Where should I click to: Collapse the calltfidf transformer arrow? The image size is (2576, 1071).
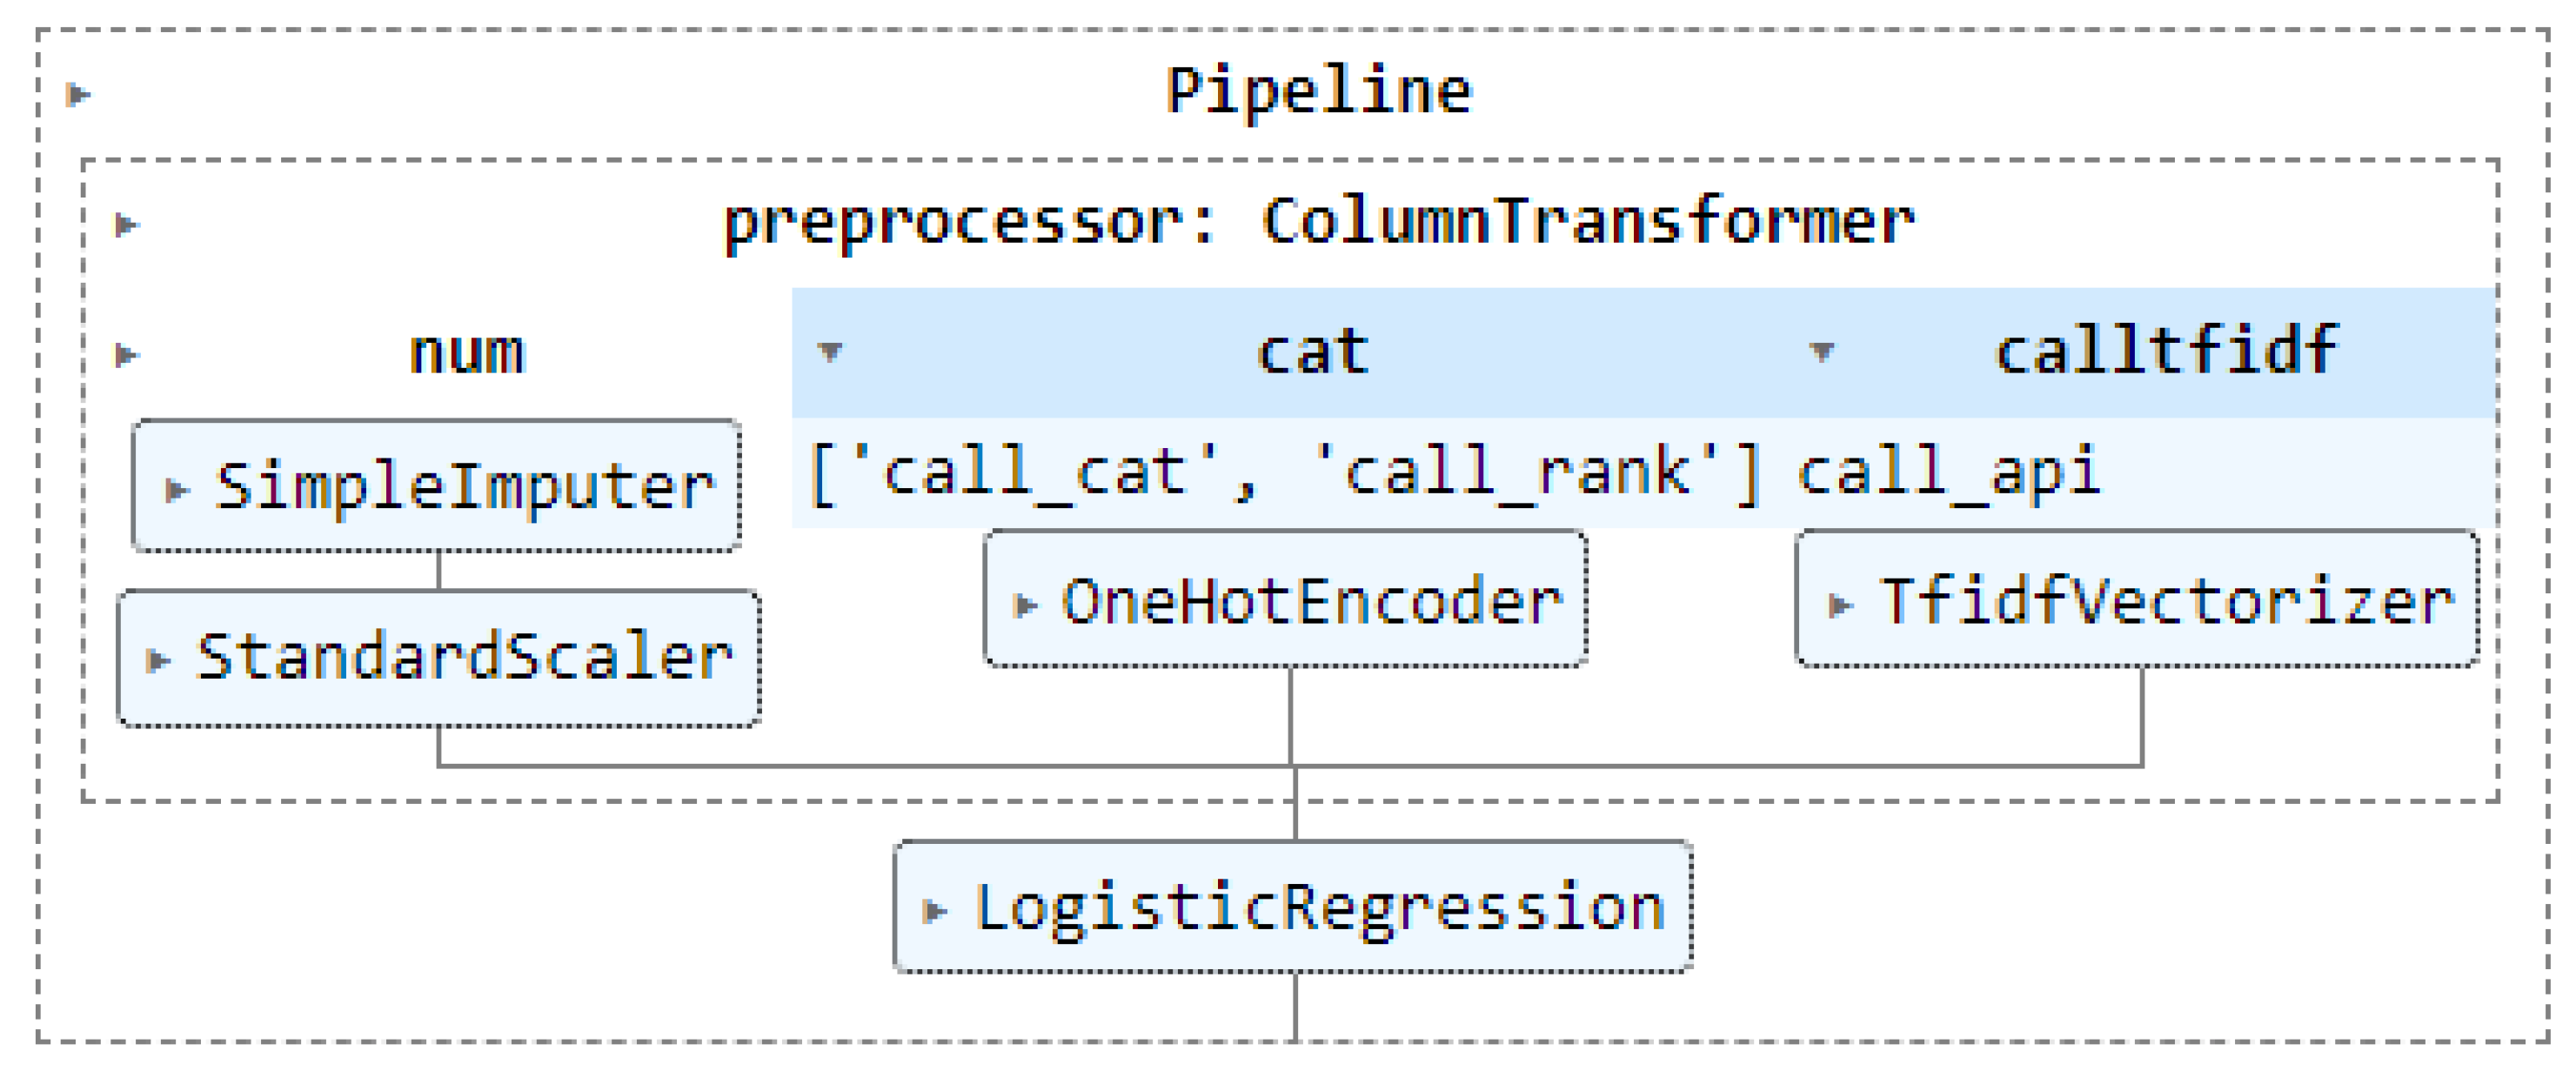[1822, 351]
